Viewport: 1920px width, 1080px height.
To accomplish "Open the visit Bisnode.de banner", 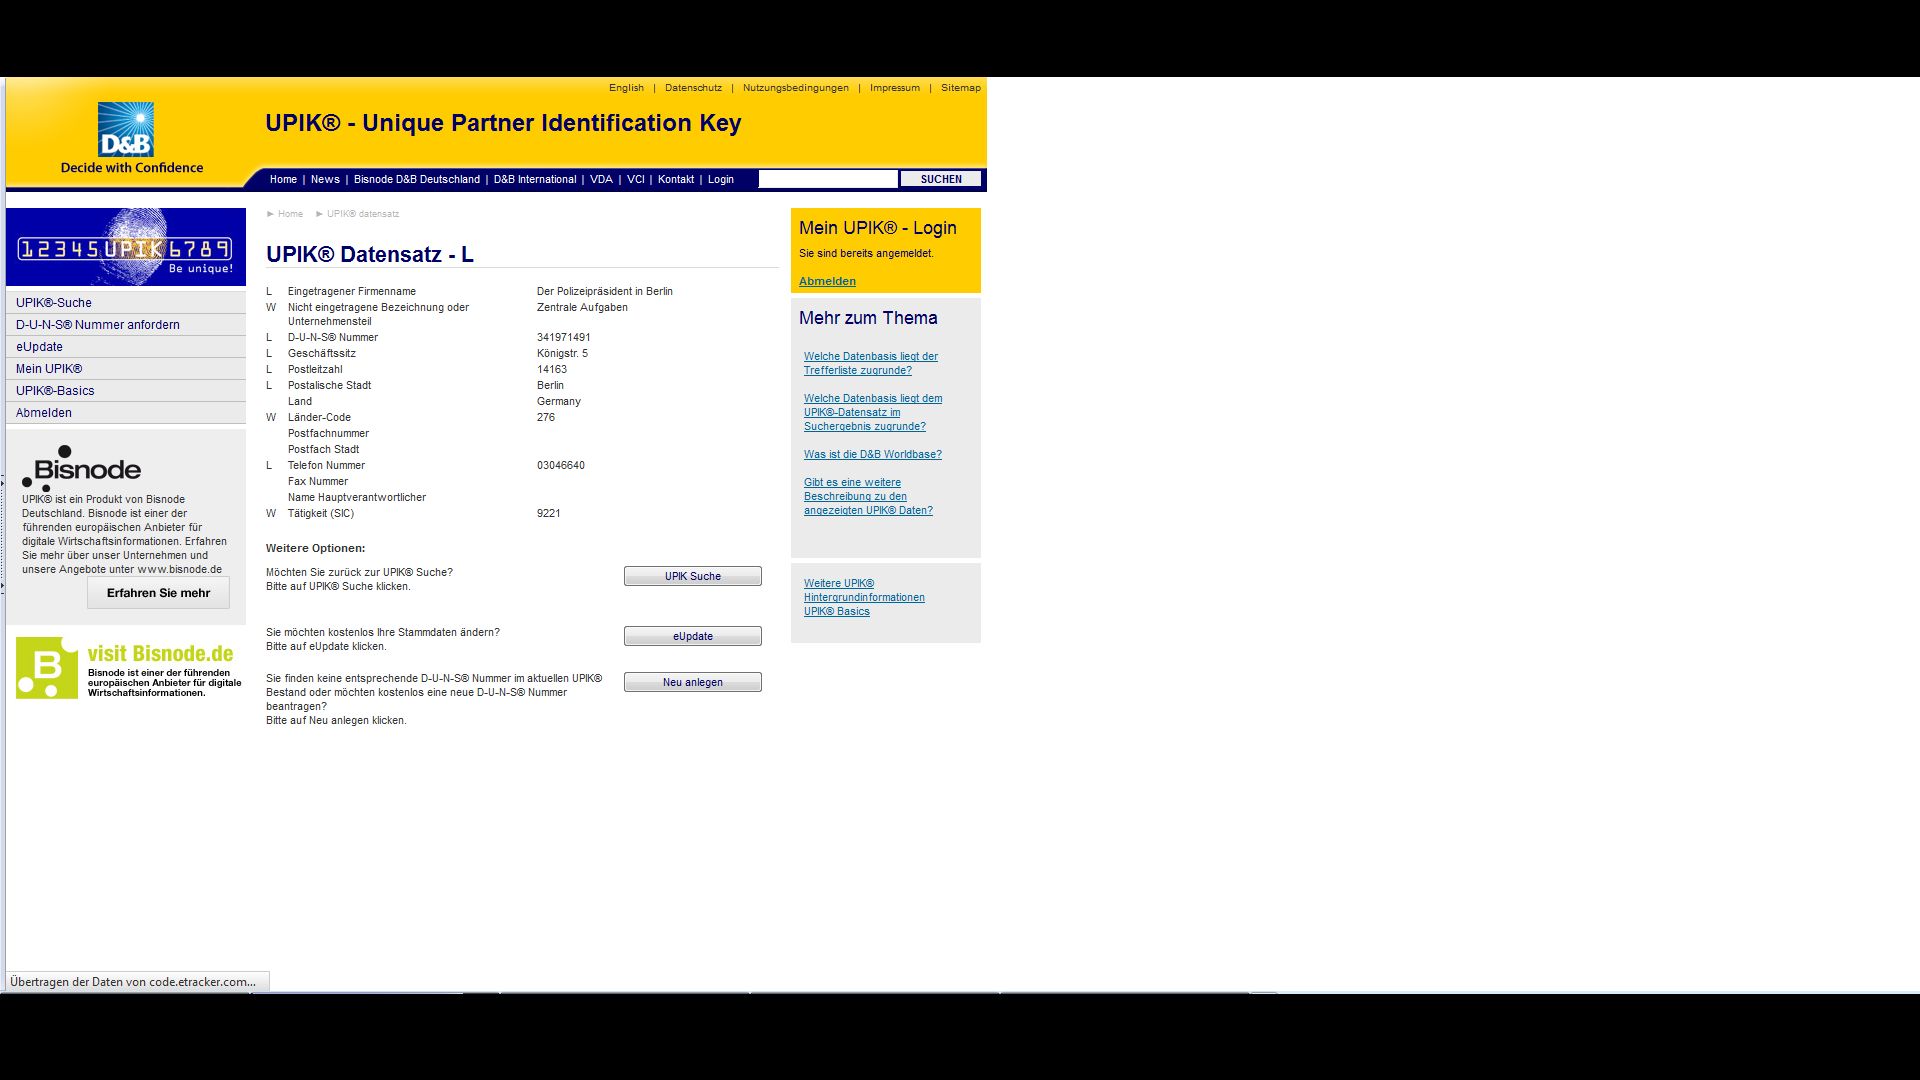I will (129, 668).
